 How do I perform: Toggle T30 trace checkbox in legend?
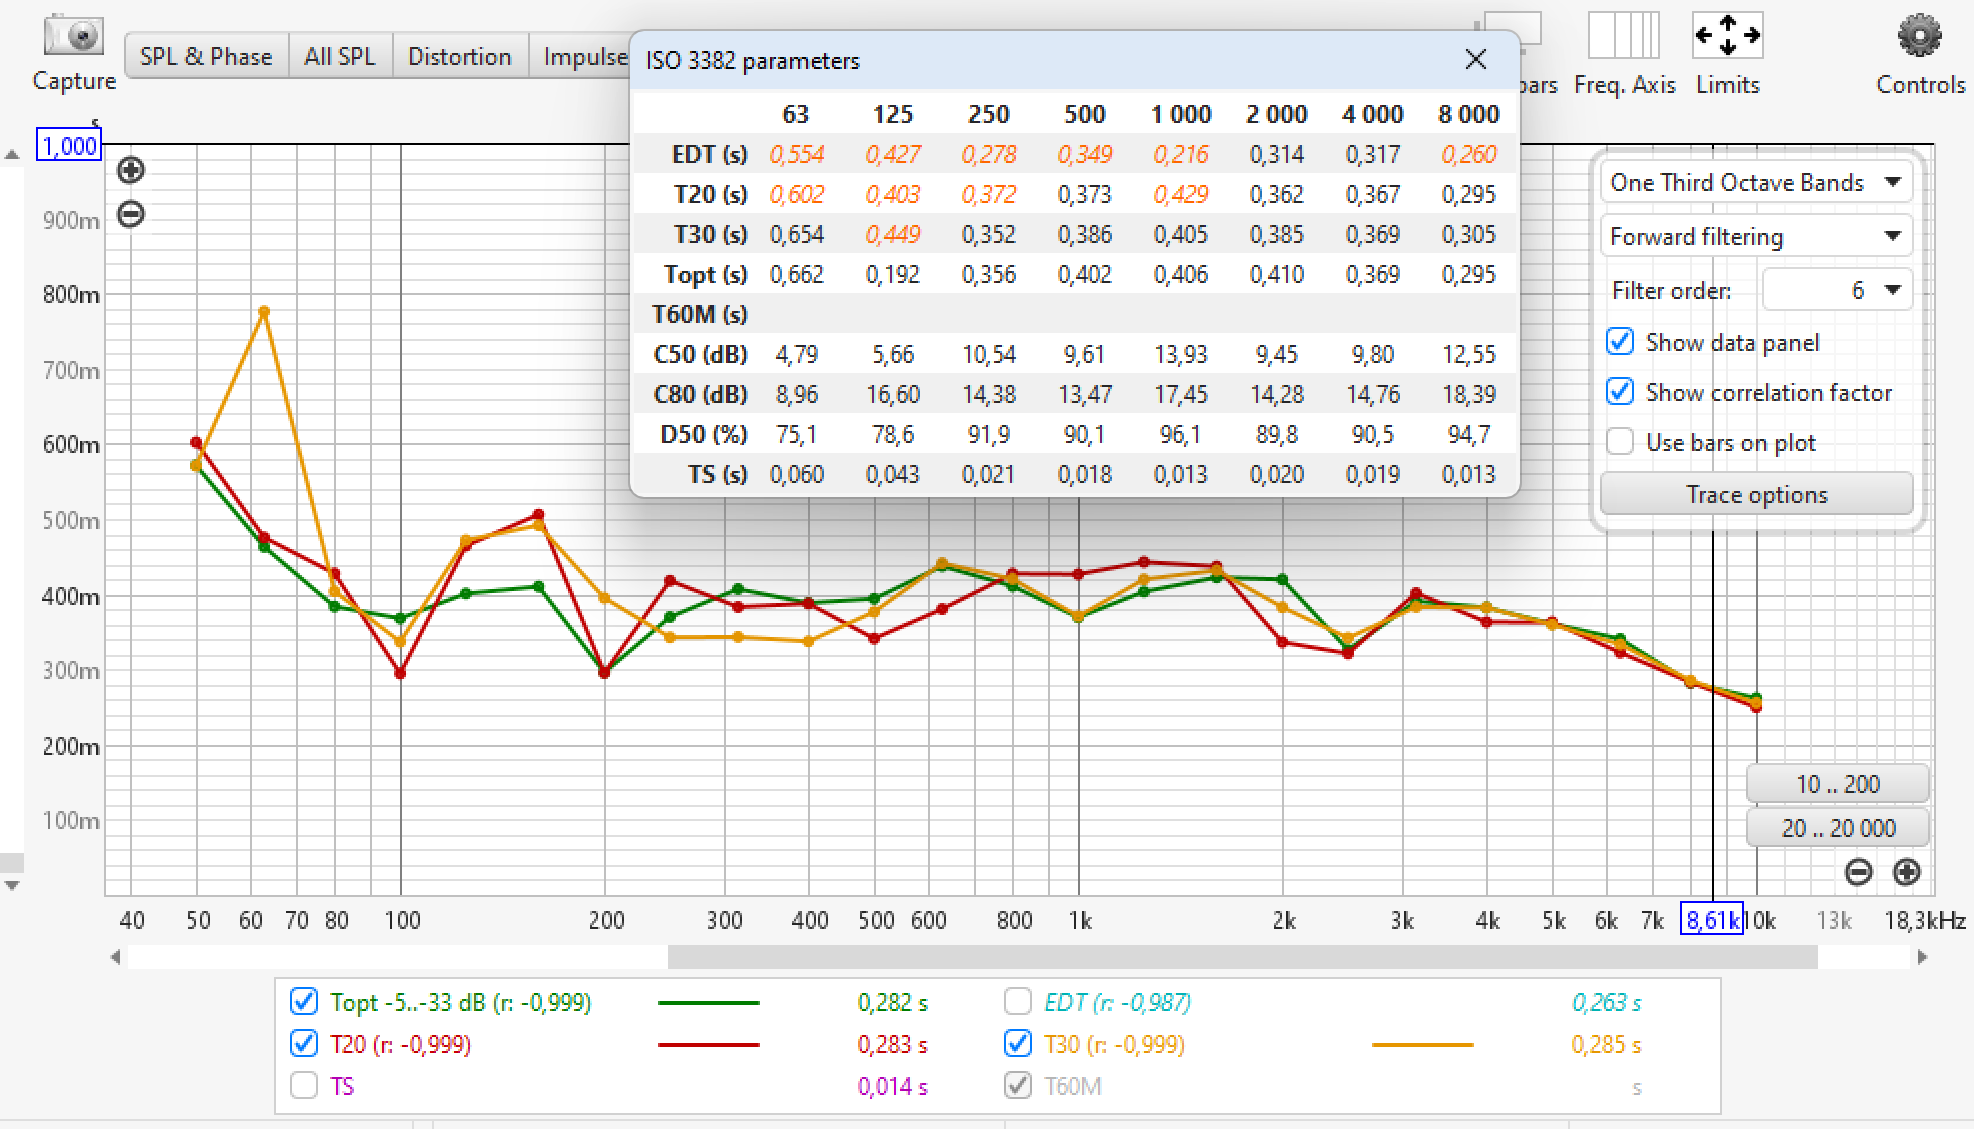coord(1018,1044)
